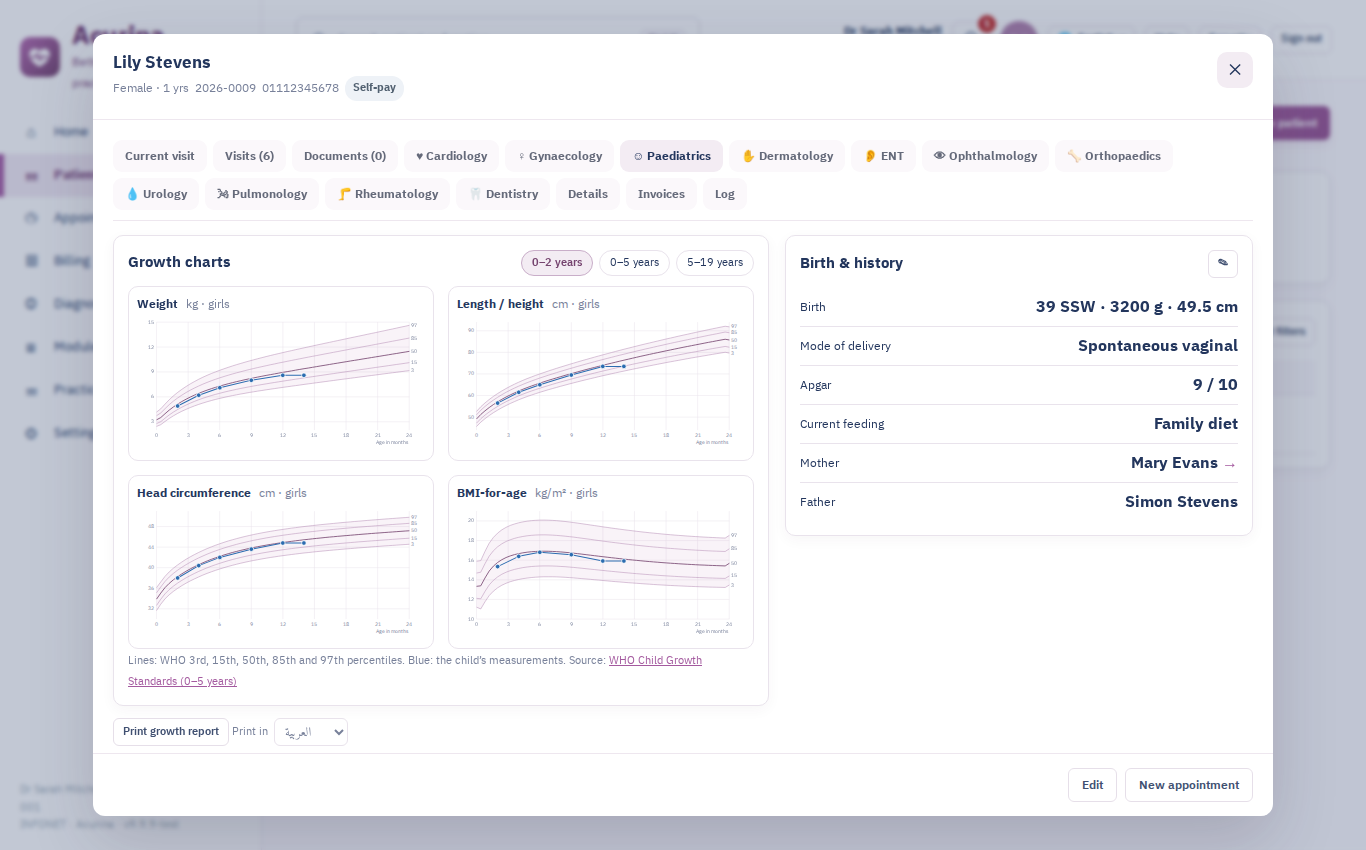
Task: Show the Ophthalmology tab
Action: (985, 156)
